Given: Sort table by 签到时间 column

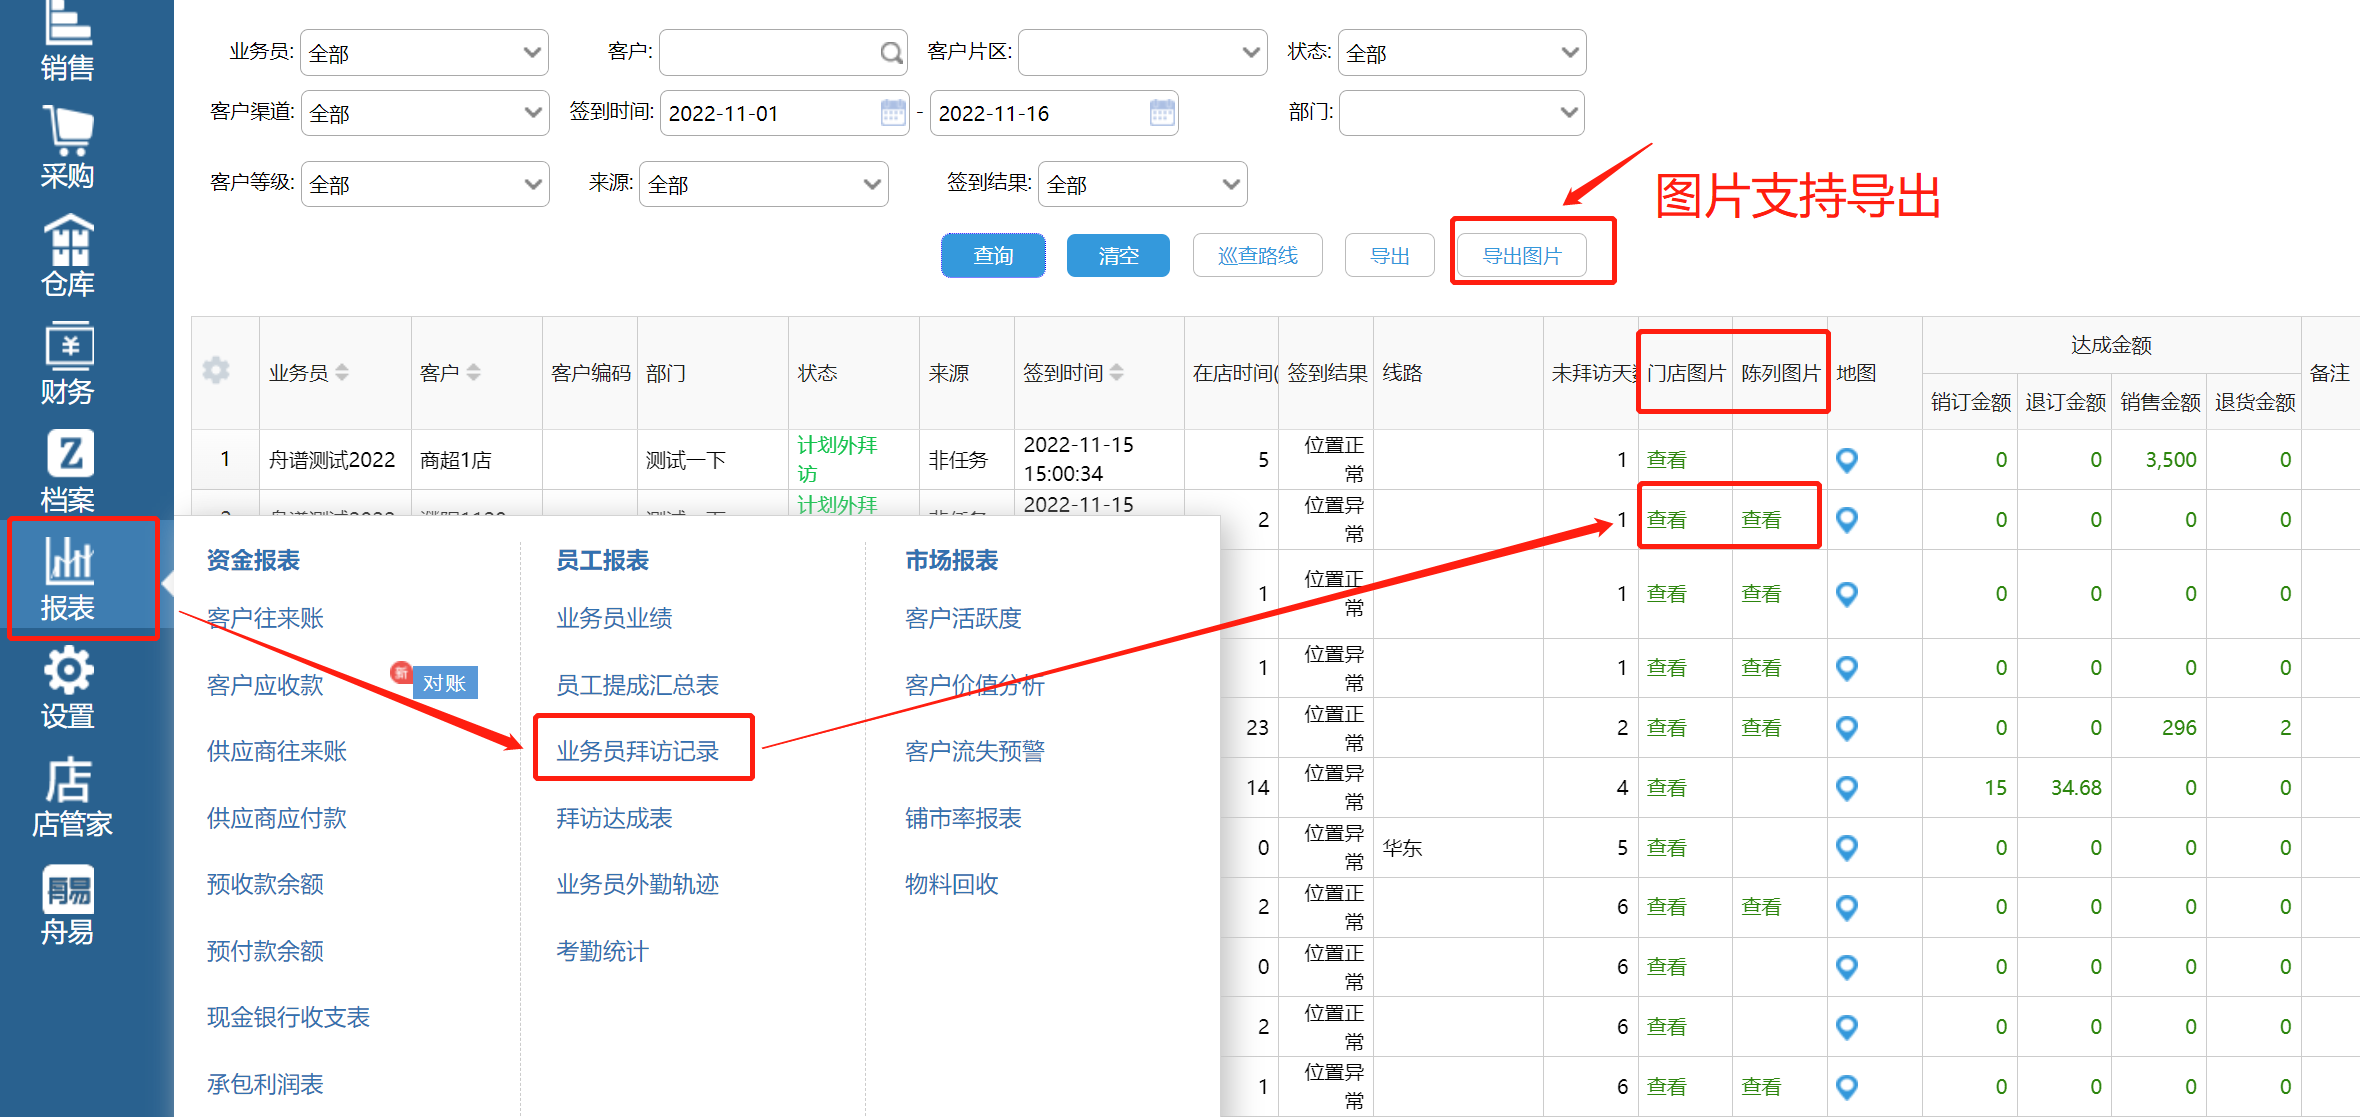Looking at the screenshot, I should [x=1116, y=372].
